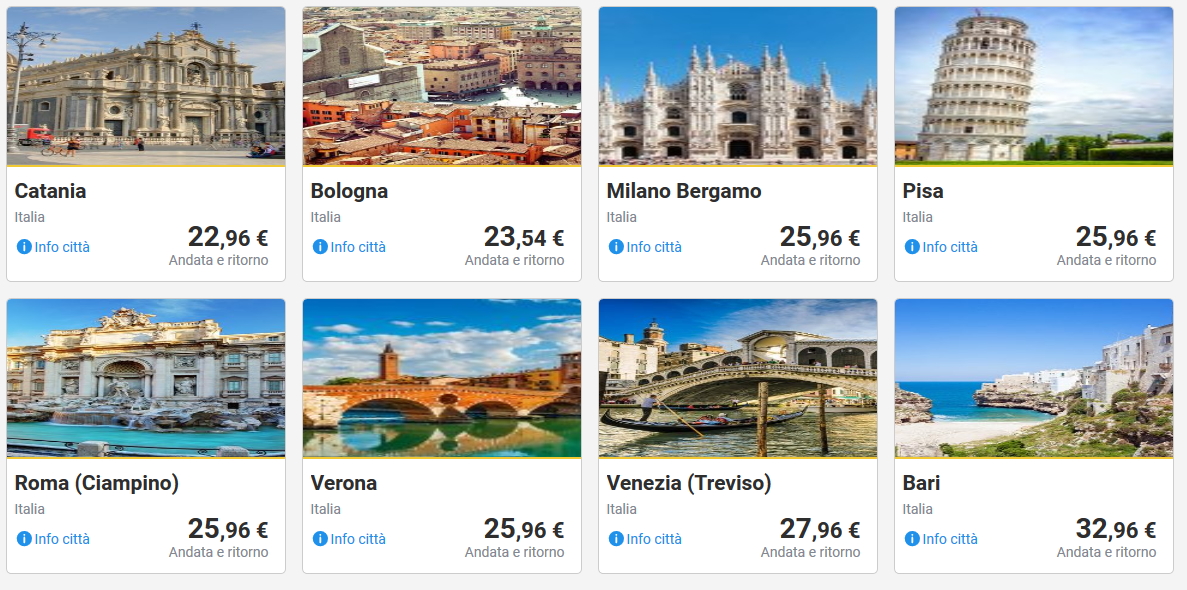The height and width of the screenshot is (590, 1187).
Task: Click the Verona destination title
Action: tap(344, 483)
